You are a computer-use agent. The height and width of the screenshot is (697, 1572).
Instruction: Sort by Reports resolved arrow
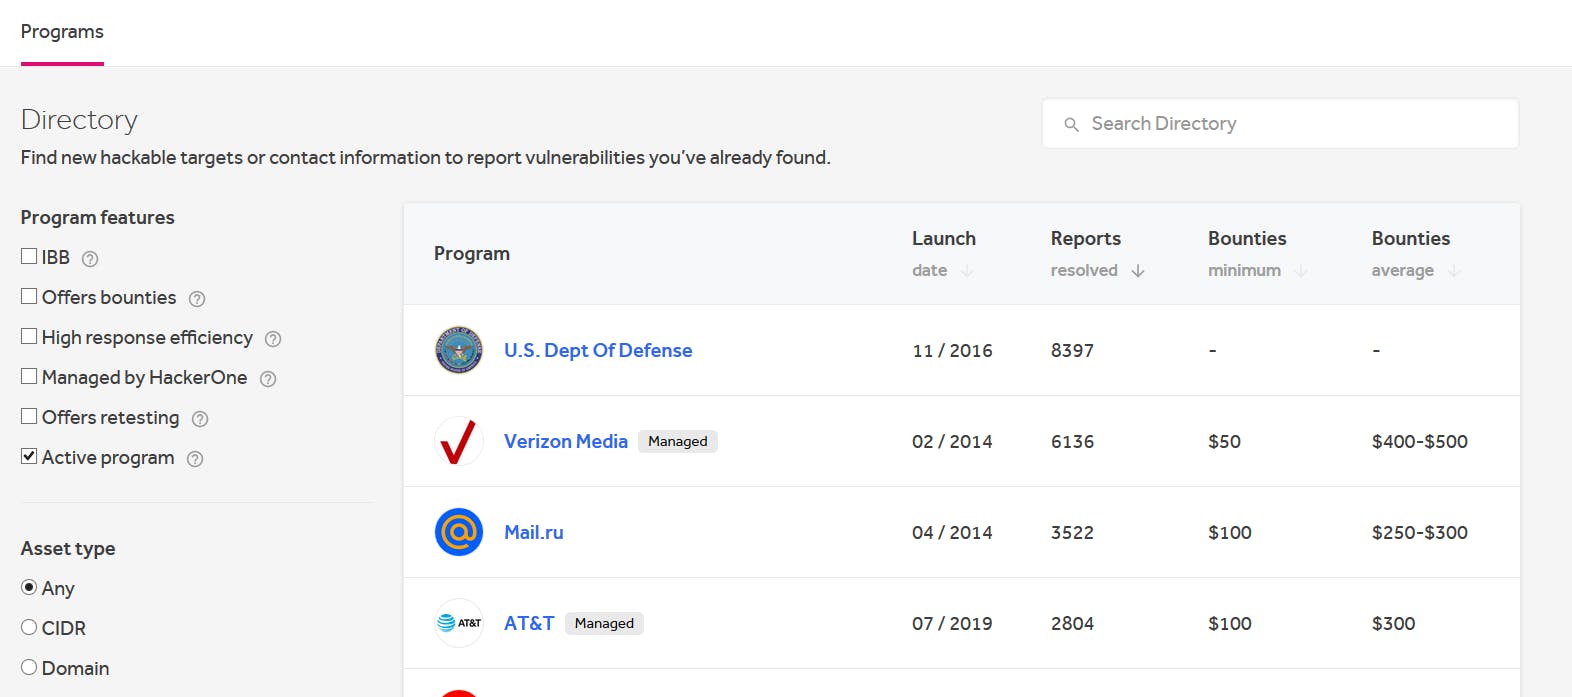(x=1138, y=271)
